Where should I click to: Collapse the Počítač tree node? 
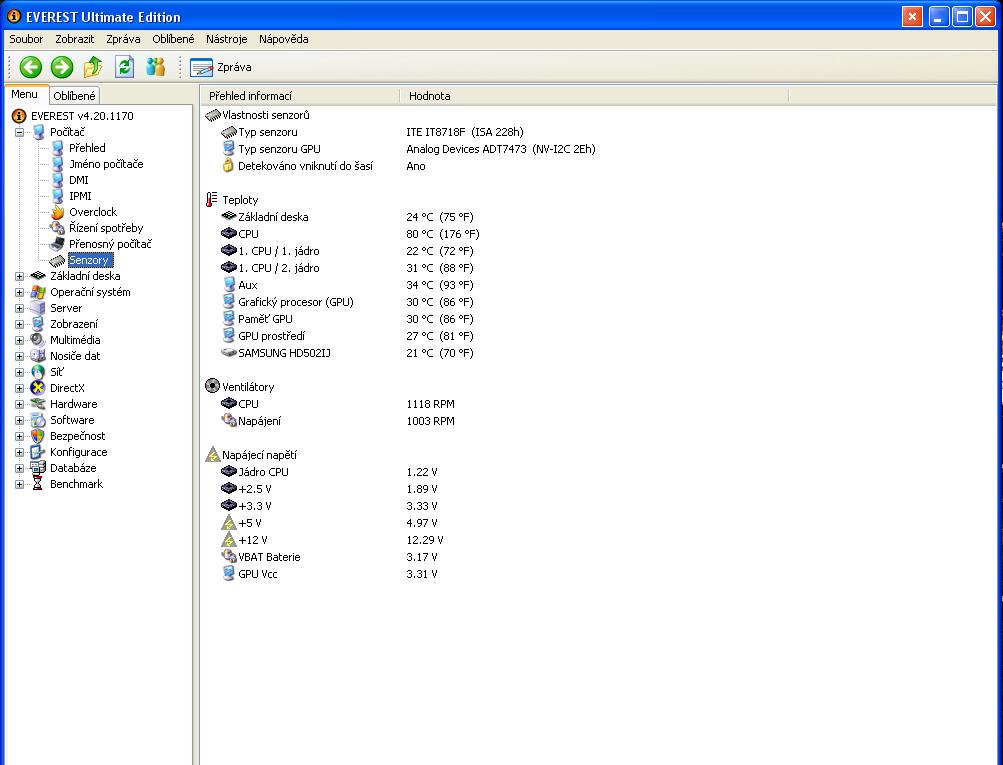pos(19,132)
